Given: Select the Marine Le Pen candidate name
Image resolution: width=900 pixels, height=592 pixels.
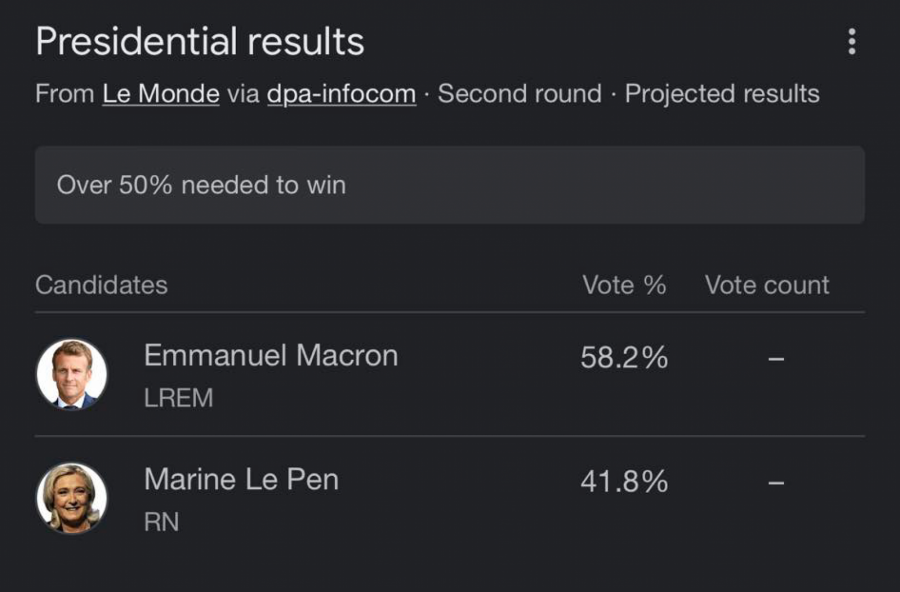Looking at the screenshot, I should tap(241, 479).
